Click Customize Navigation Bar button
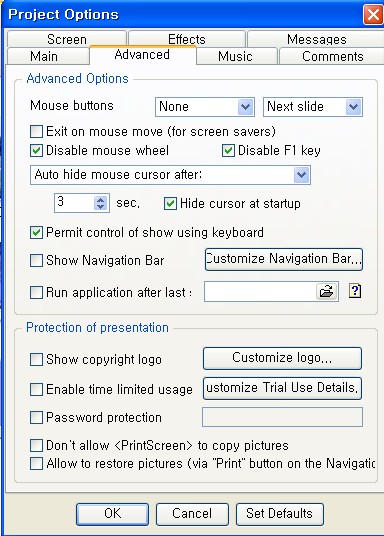The image size is (384, 536). tap(284, 259)
